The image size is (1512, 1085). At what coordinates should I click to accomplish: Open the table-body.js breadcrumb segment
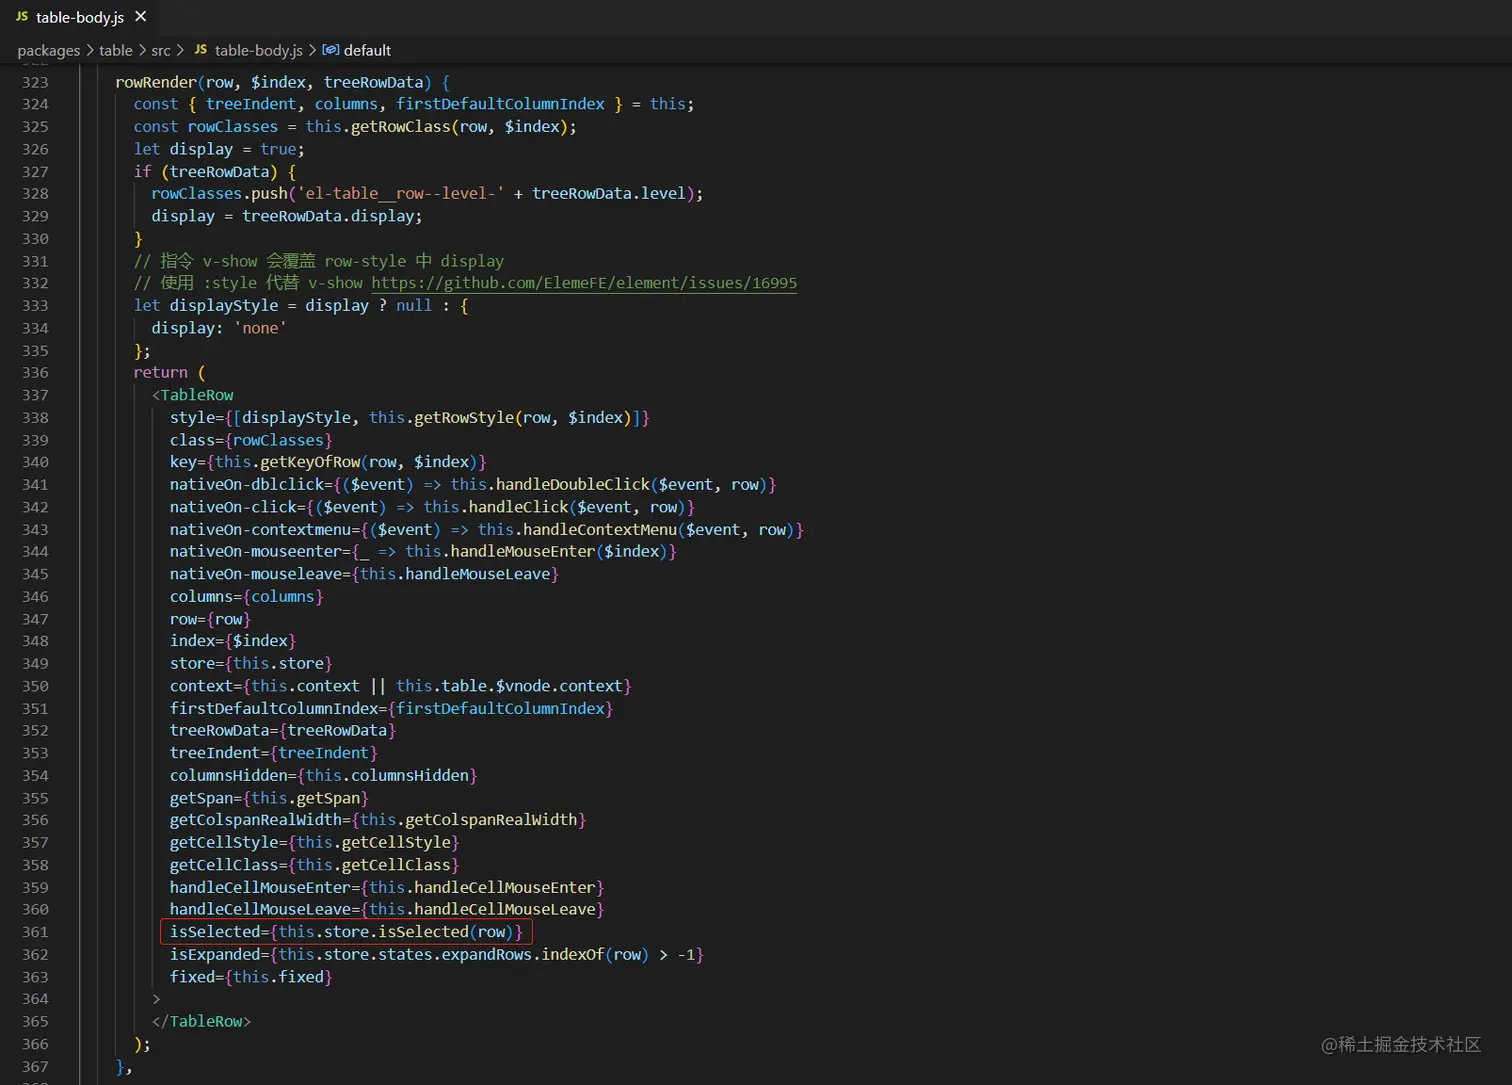pos(258,50)
